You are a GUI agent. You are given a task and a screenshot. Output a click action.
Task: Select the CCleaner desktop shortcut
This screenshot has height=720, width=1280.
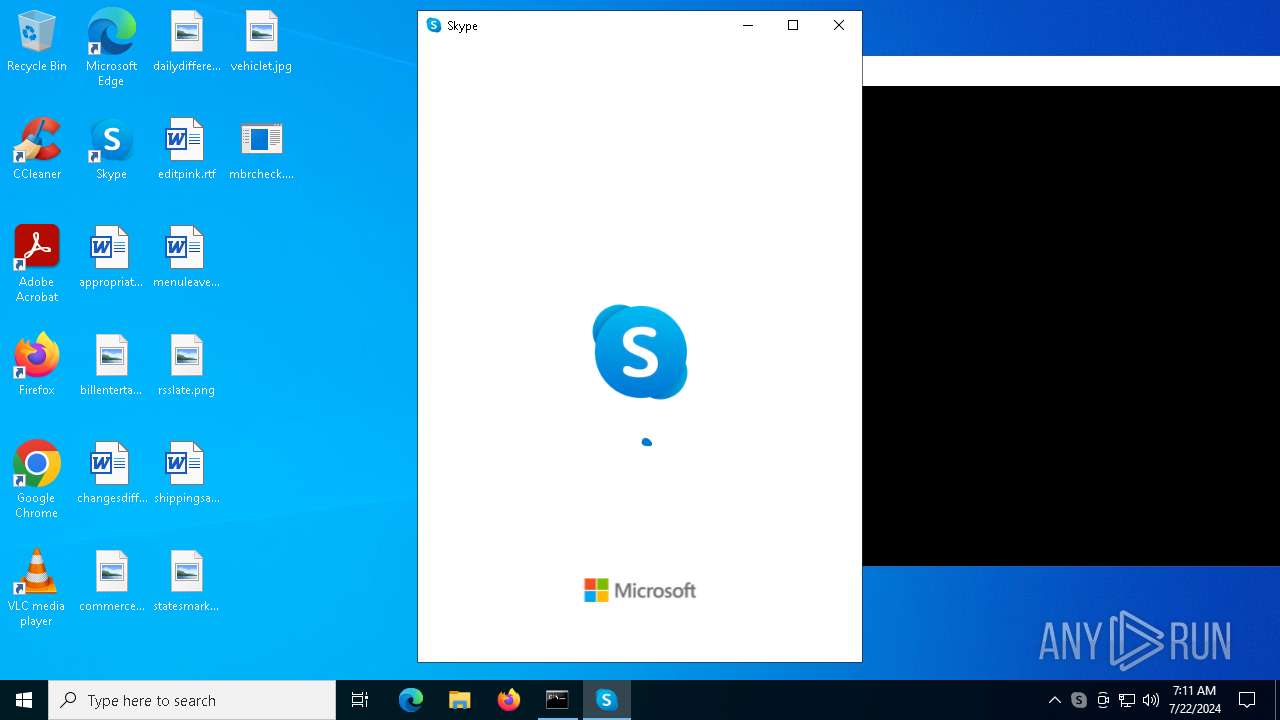pyautogui.click(x=37, y=150)
